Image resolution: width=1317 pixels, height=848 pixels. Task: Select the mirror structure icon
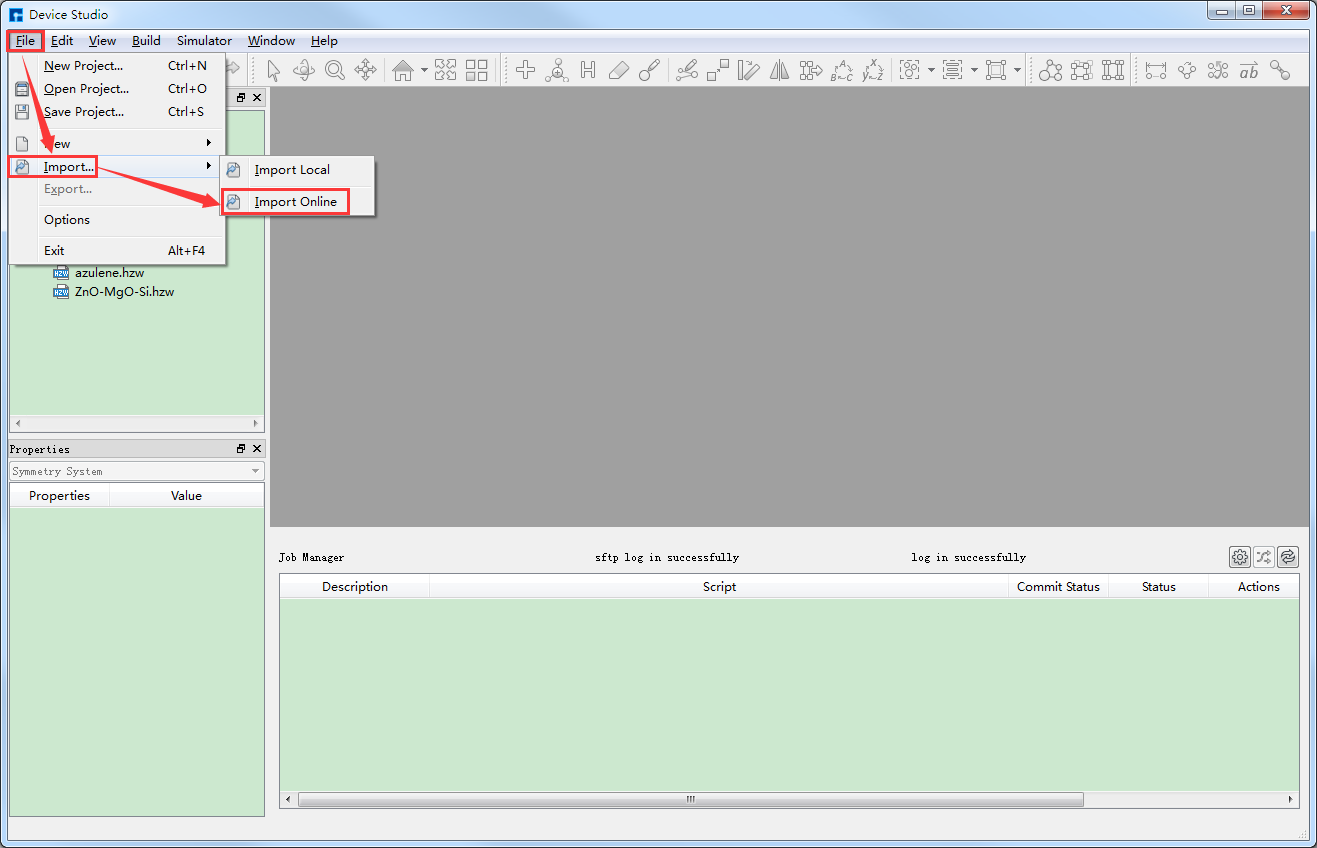click(780, 70)
